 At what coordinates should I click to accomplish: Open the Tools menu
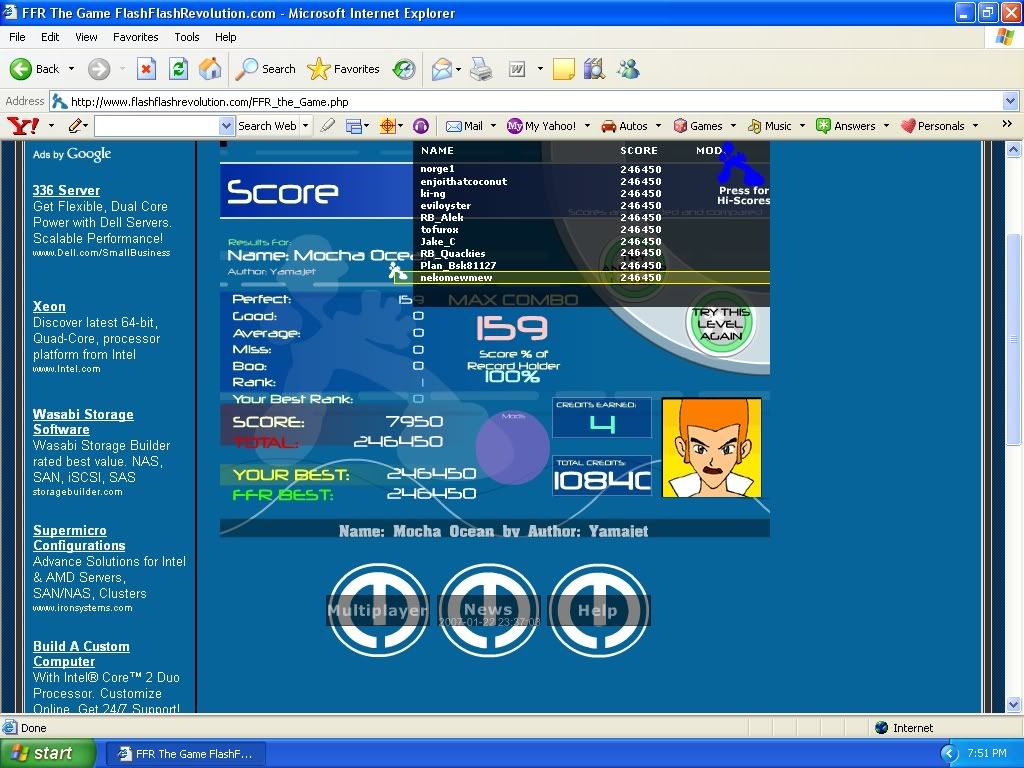pos(187,37)
